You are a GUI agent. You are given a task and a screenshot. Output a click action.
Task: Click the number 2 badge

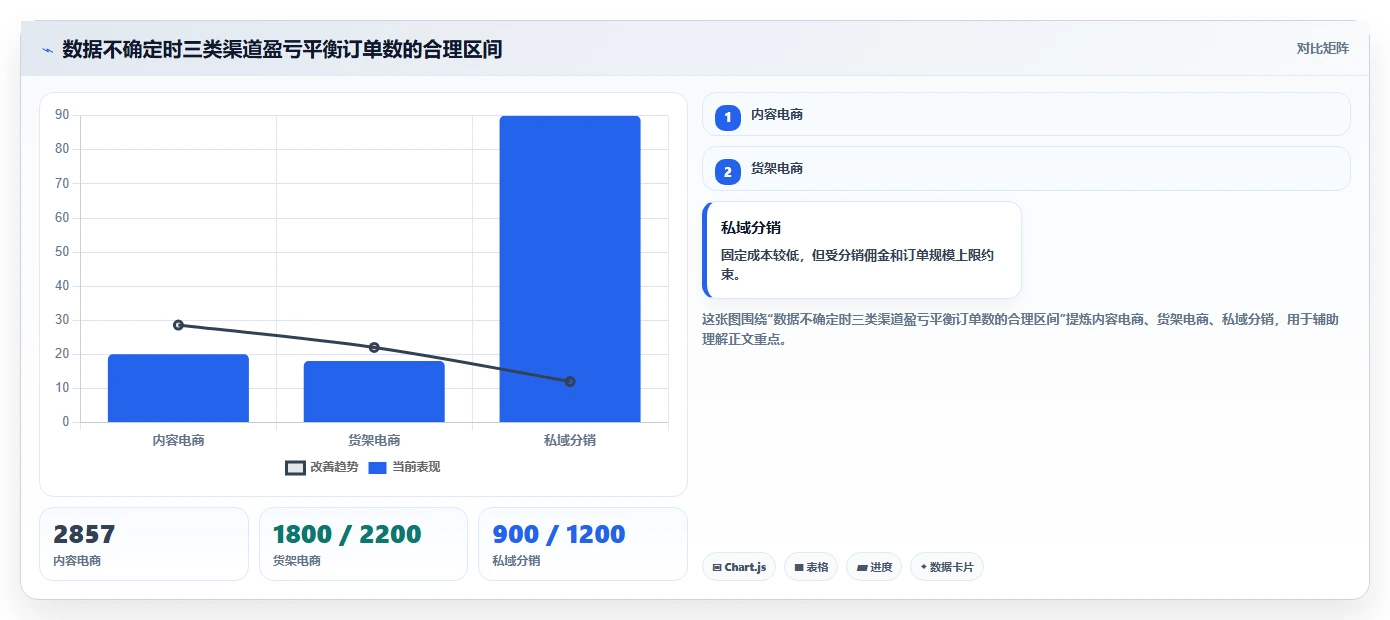tap(728, 171)
